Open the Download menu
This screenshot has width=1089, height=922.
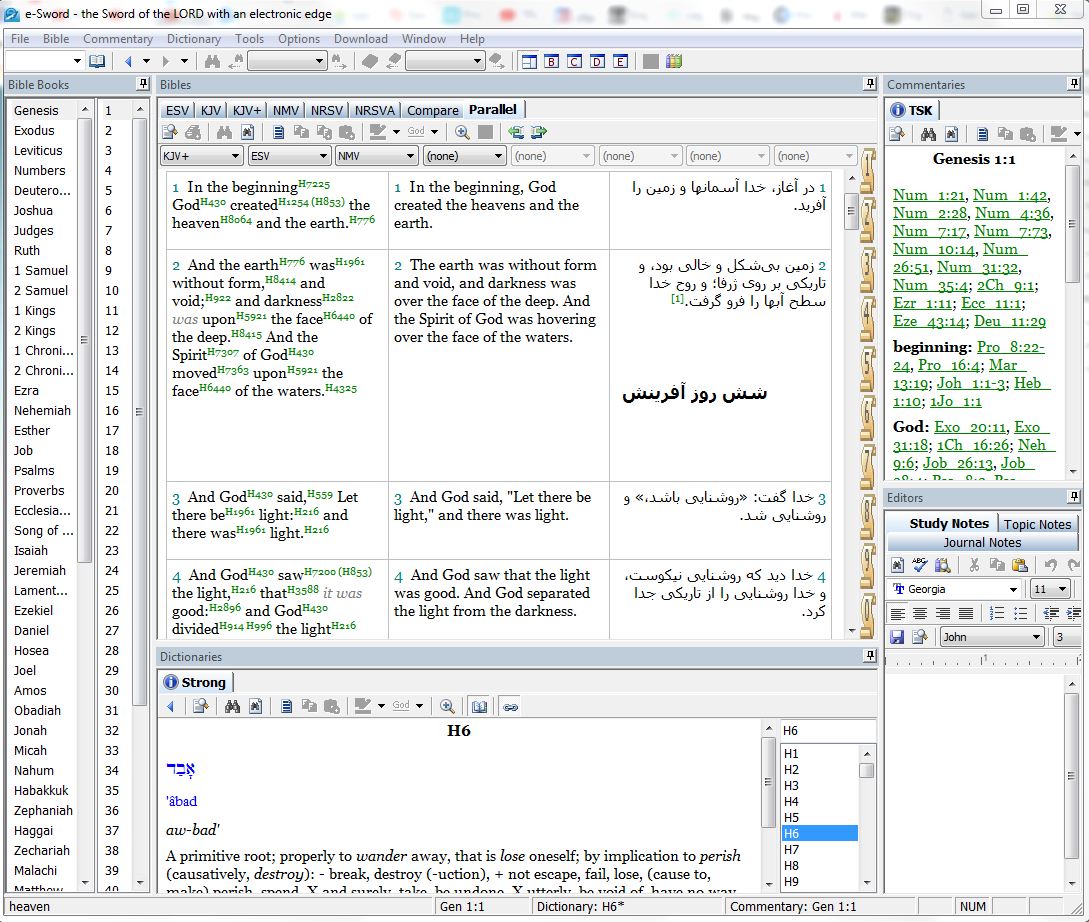[360, 39]
